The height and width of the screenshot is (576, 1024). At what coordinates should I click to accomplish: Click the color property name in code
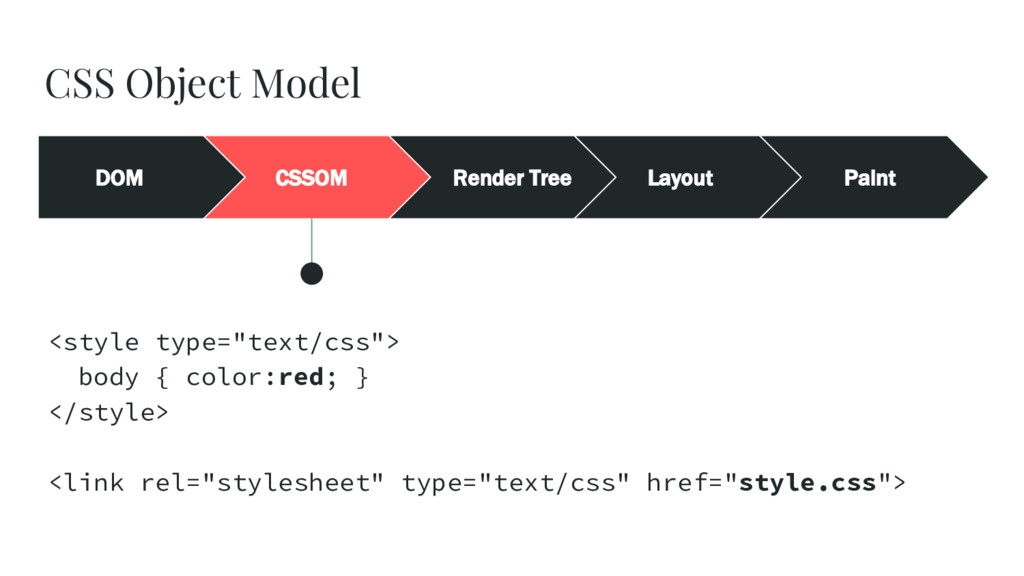coord(225,377)
